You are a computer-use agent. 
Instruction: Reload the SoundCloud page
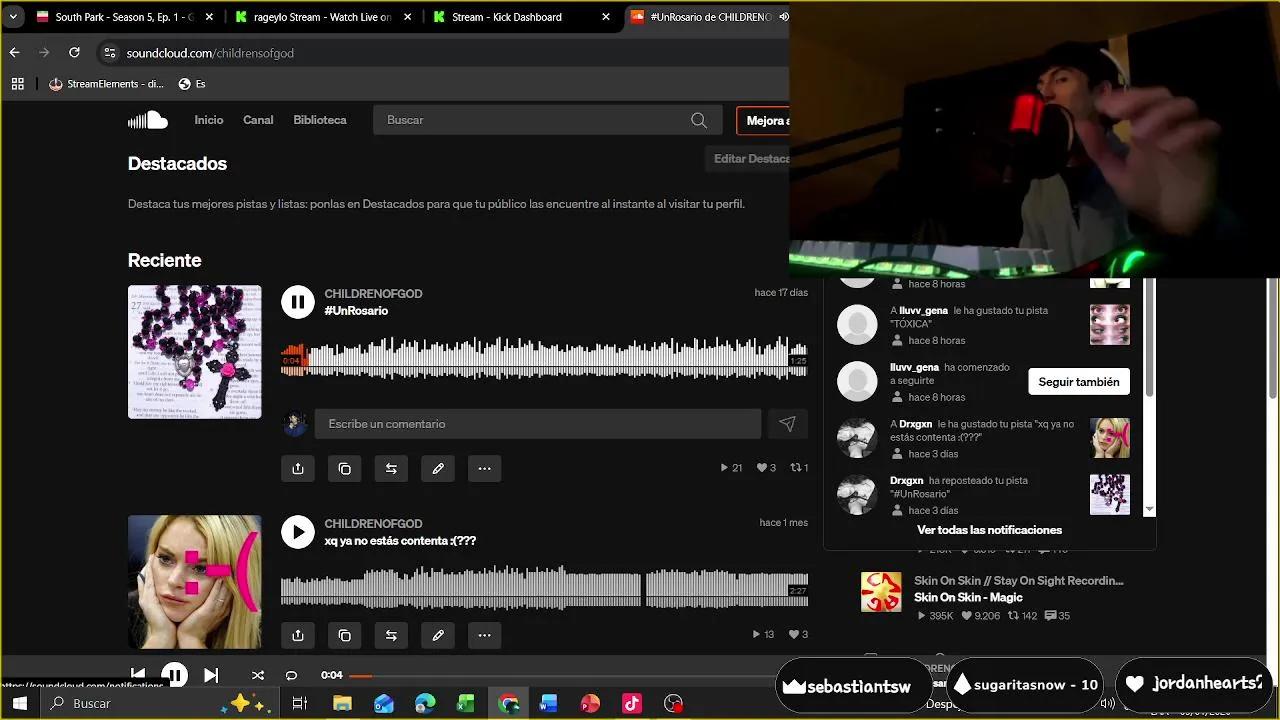[x=74, y=53]
